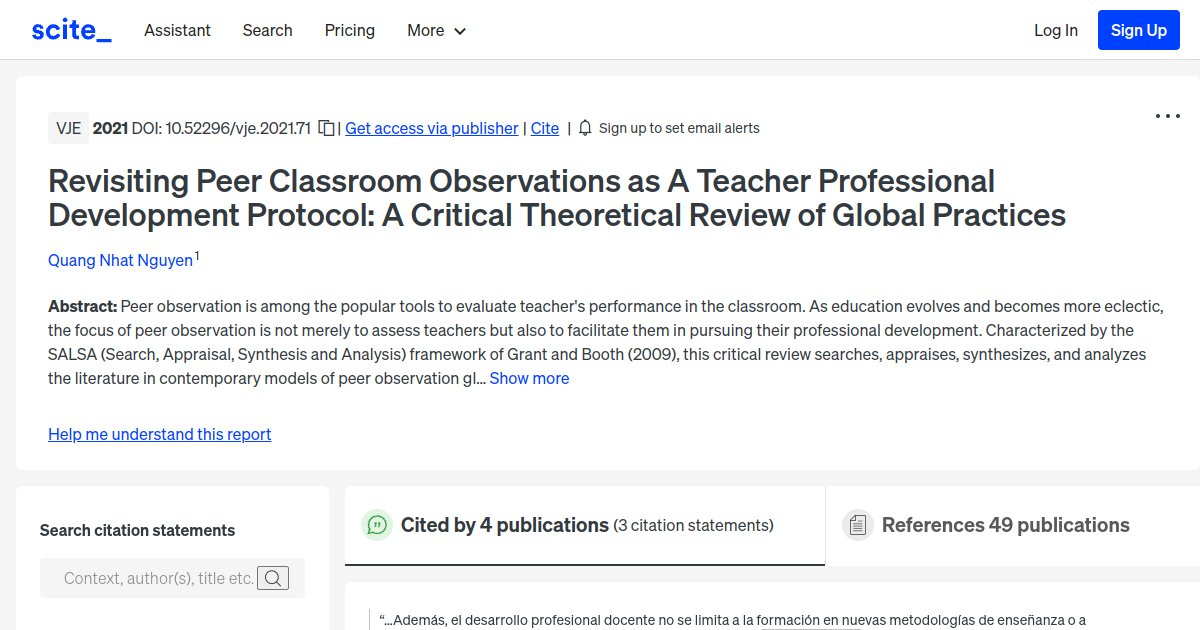
Task: Open the Cited by 4 publications tab
Action: coord(505,524)
